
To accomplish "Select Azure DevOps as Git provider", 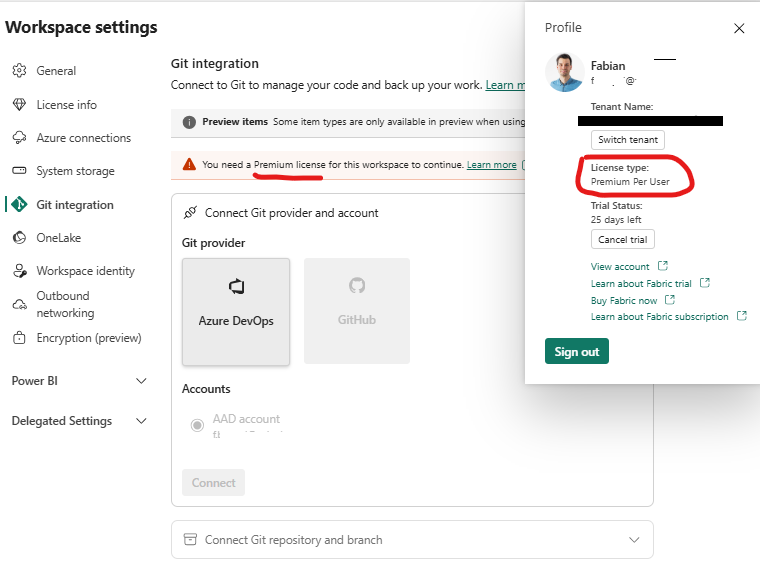I will click(x=236, y=312).
